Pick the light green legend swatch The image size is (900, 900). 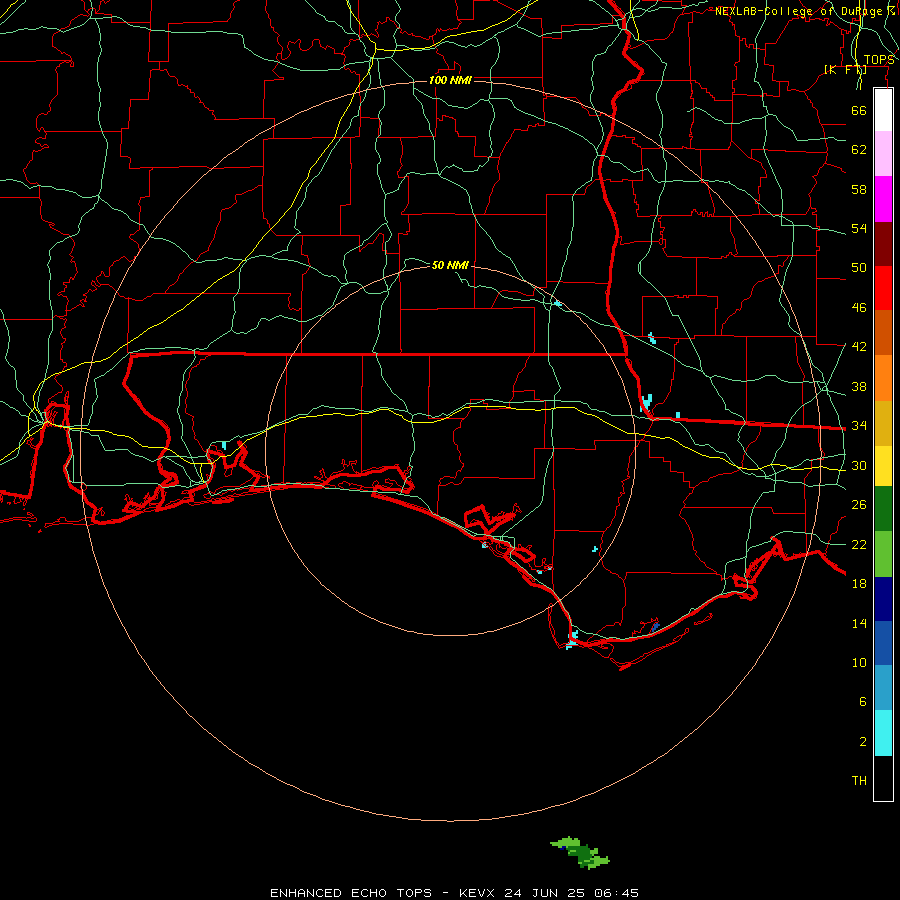[883, 554]
